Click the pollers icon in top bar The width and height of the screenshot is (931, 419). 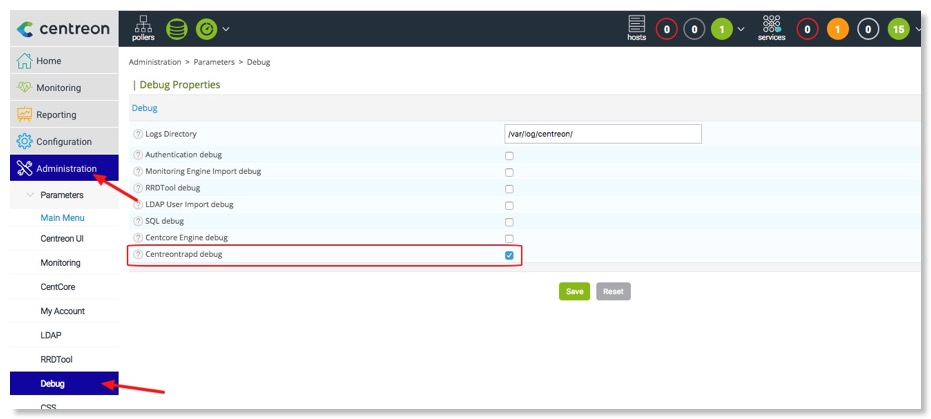click(143, 29)
